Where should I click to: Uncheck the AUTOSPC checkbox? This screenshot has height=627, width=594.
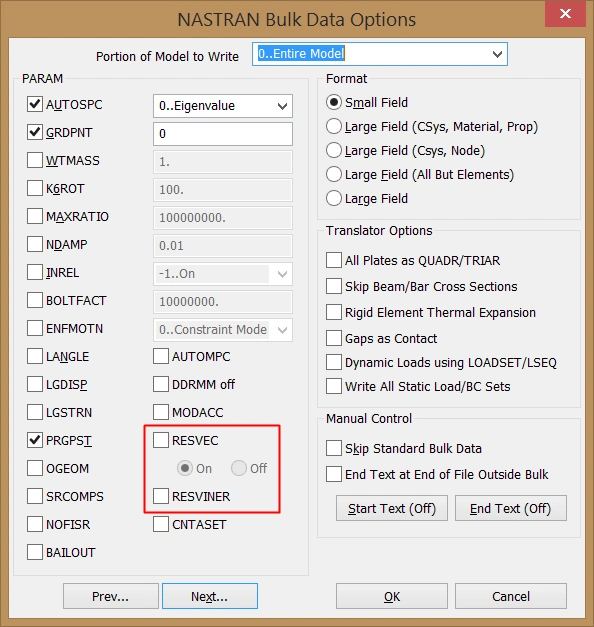click(35, 104)
